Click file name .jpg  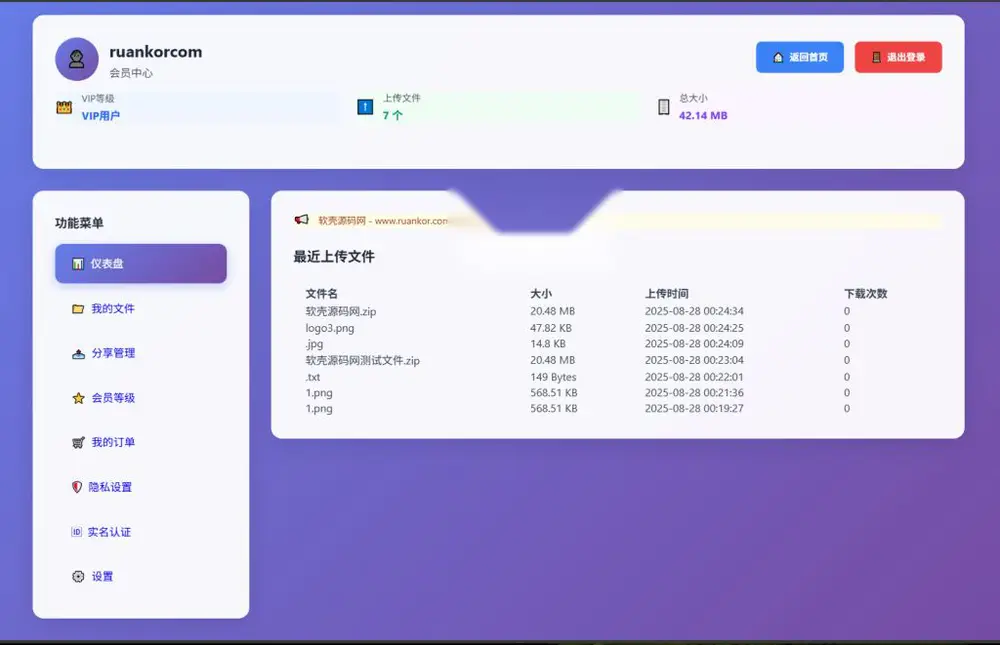click(314, 344)
